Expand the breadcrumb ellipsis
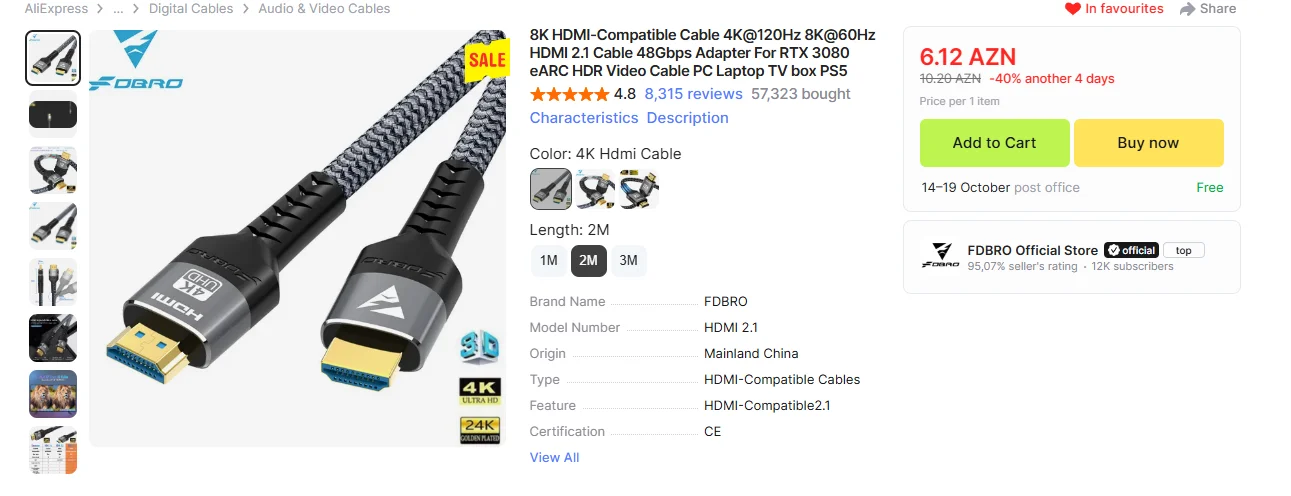The height and width of the screenshot is (496, 1291). click(x=118, y=9)
